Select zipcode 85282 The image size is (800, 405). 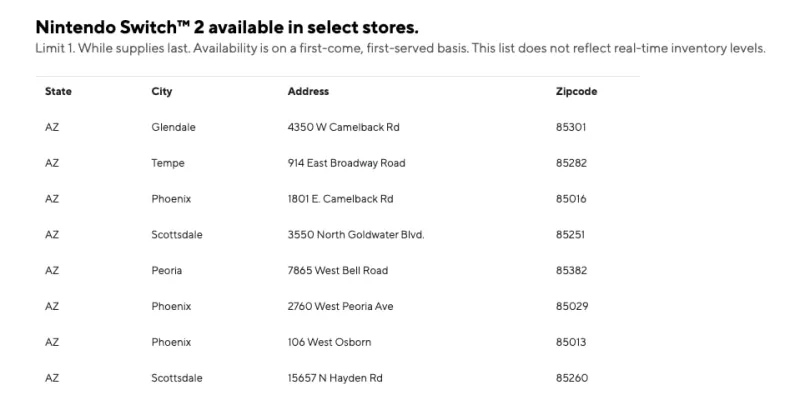click(x=570, y=163)
